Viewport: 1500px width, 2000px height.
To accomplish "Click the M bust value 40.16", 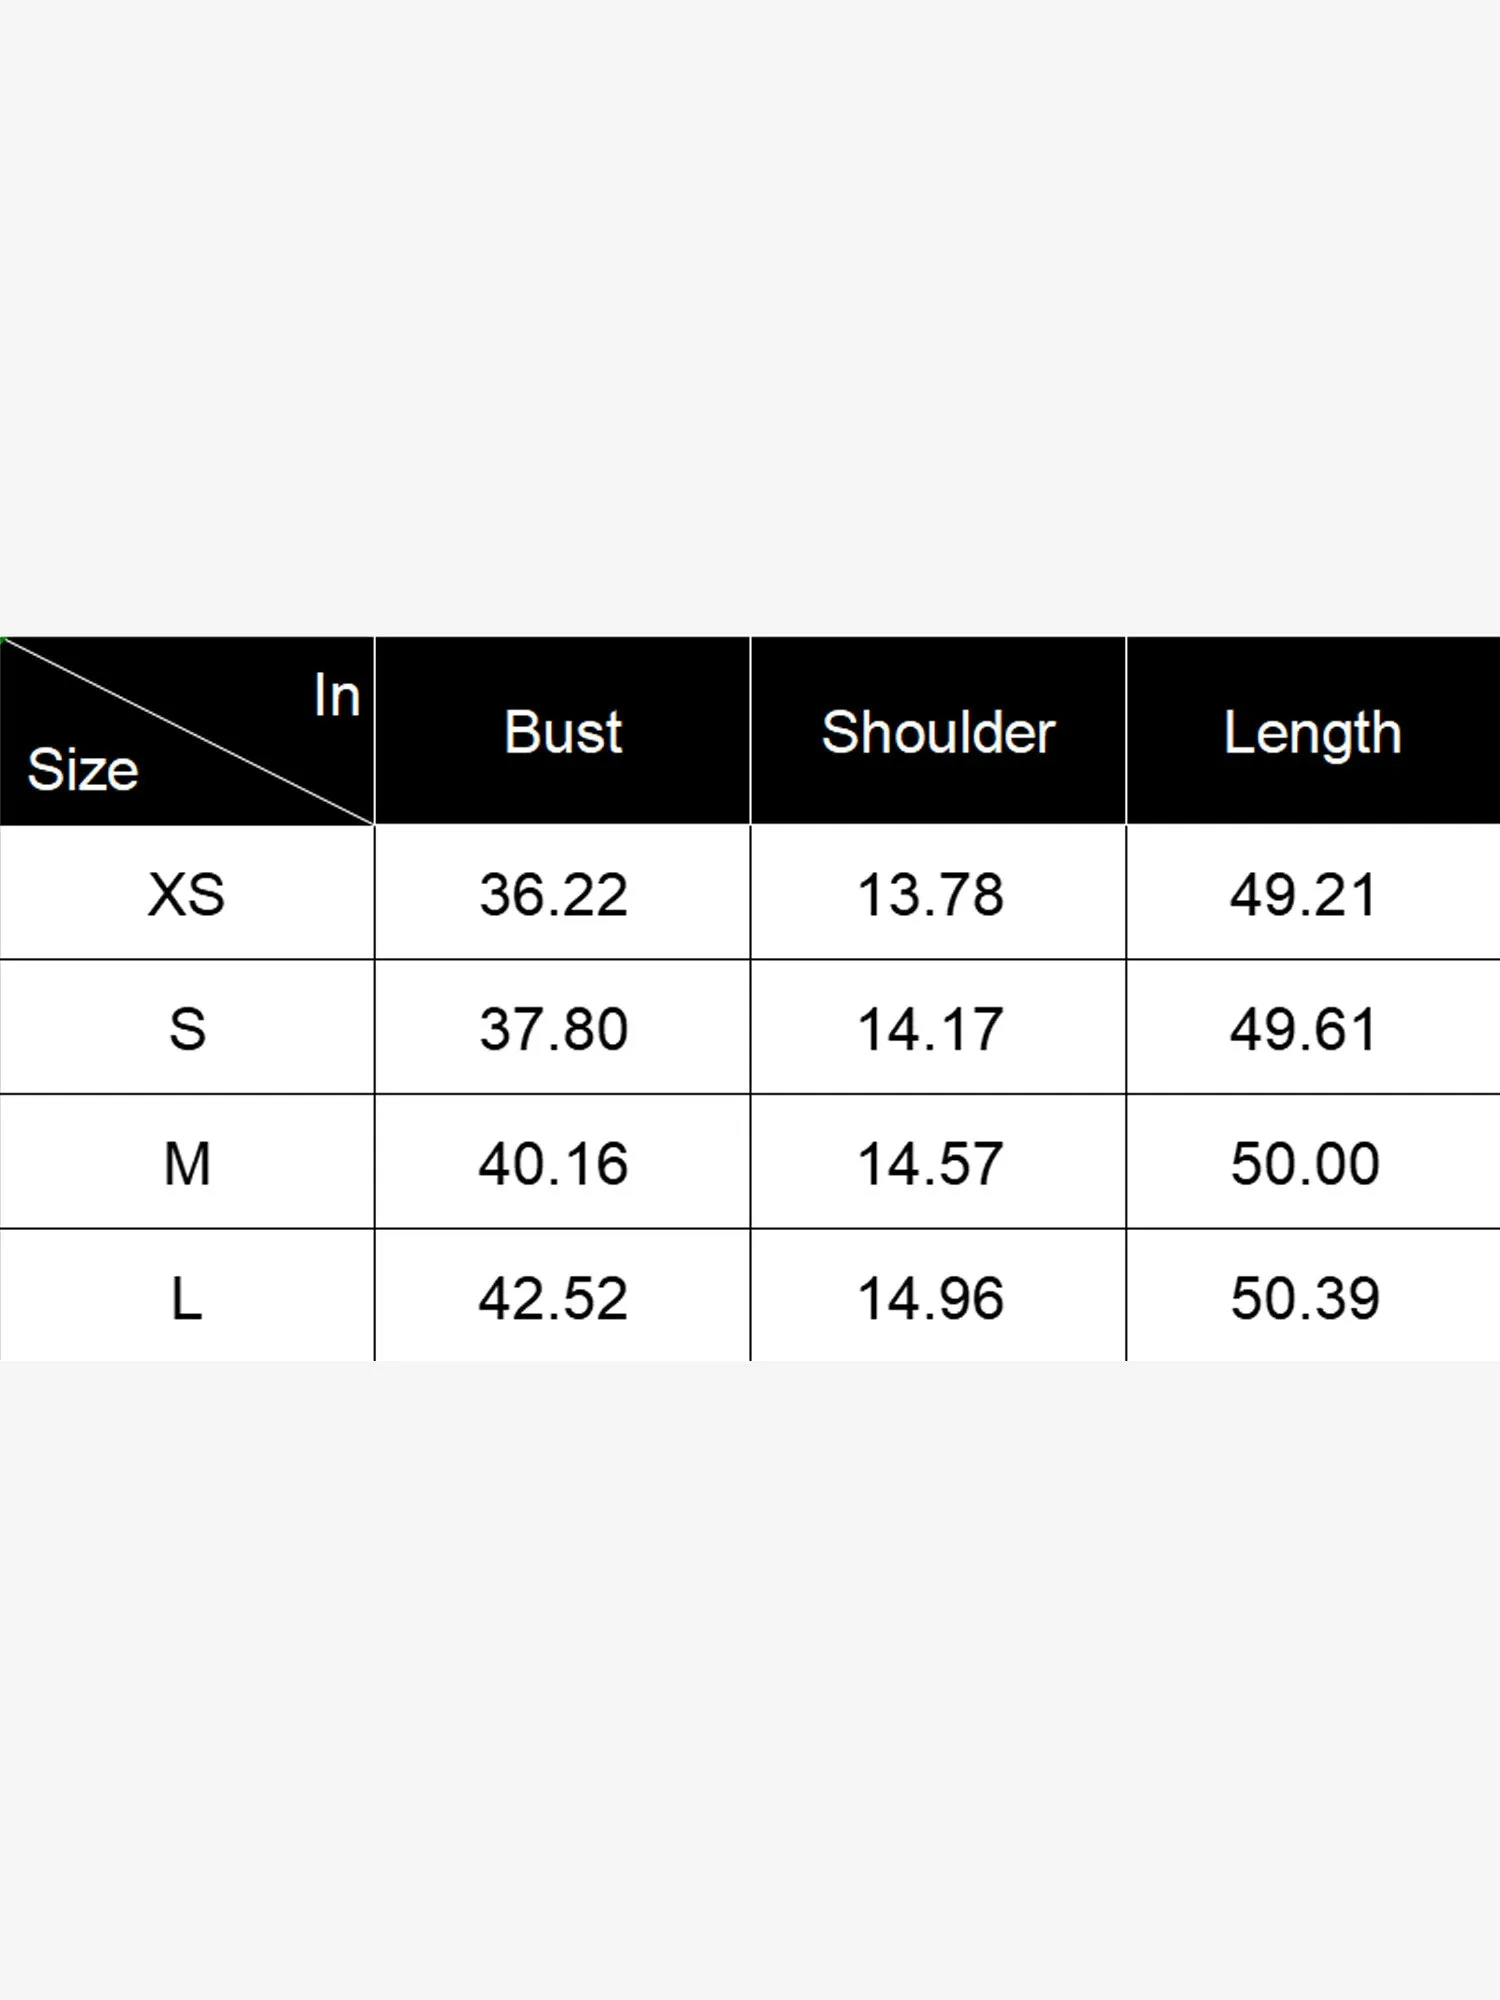I will [553, 1164].
